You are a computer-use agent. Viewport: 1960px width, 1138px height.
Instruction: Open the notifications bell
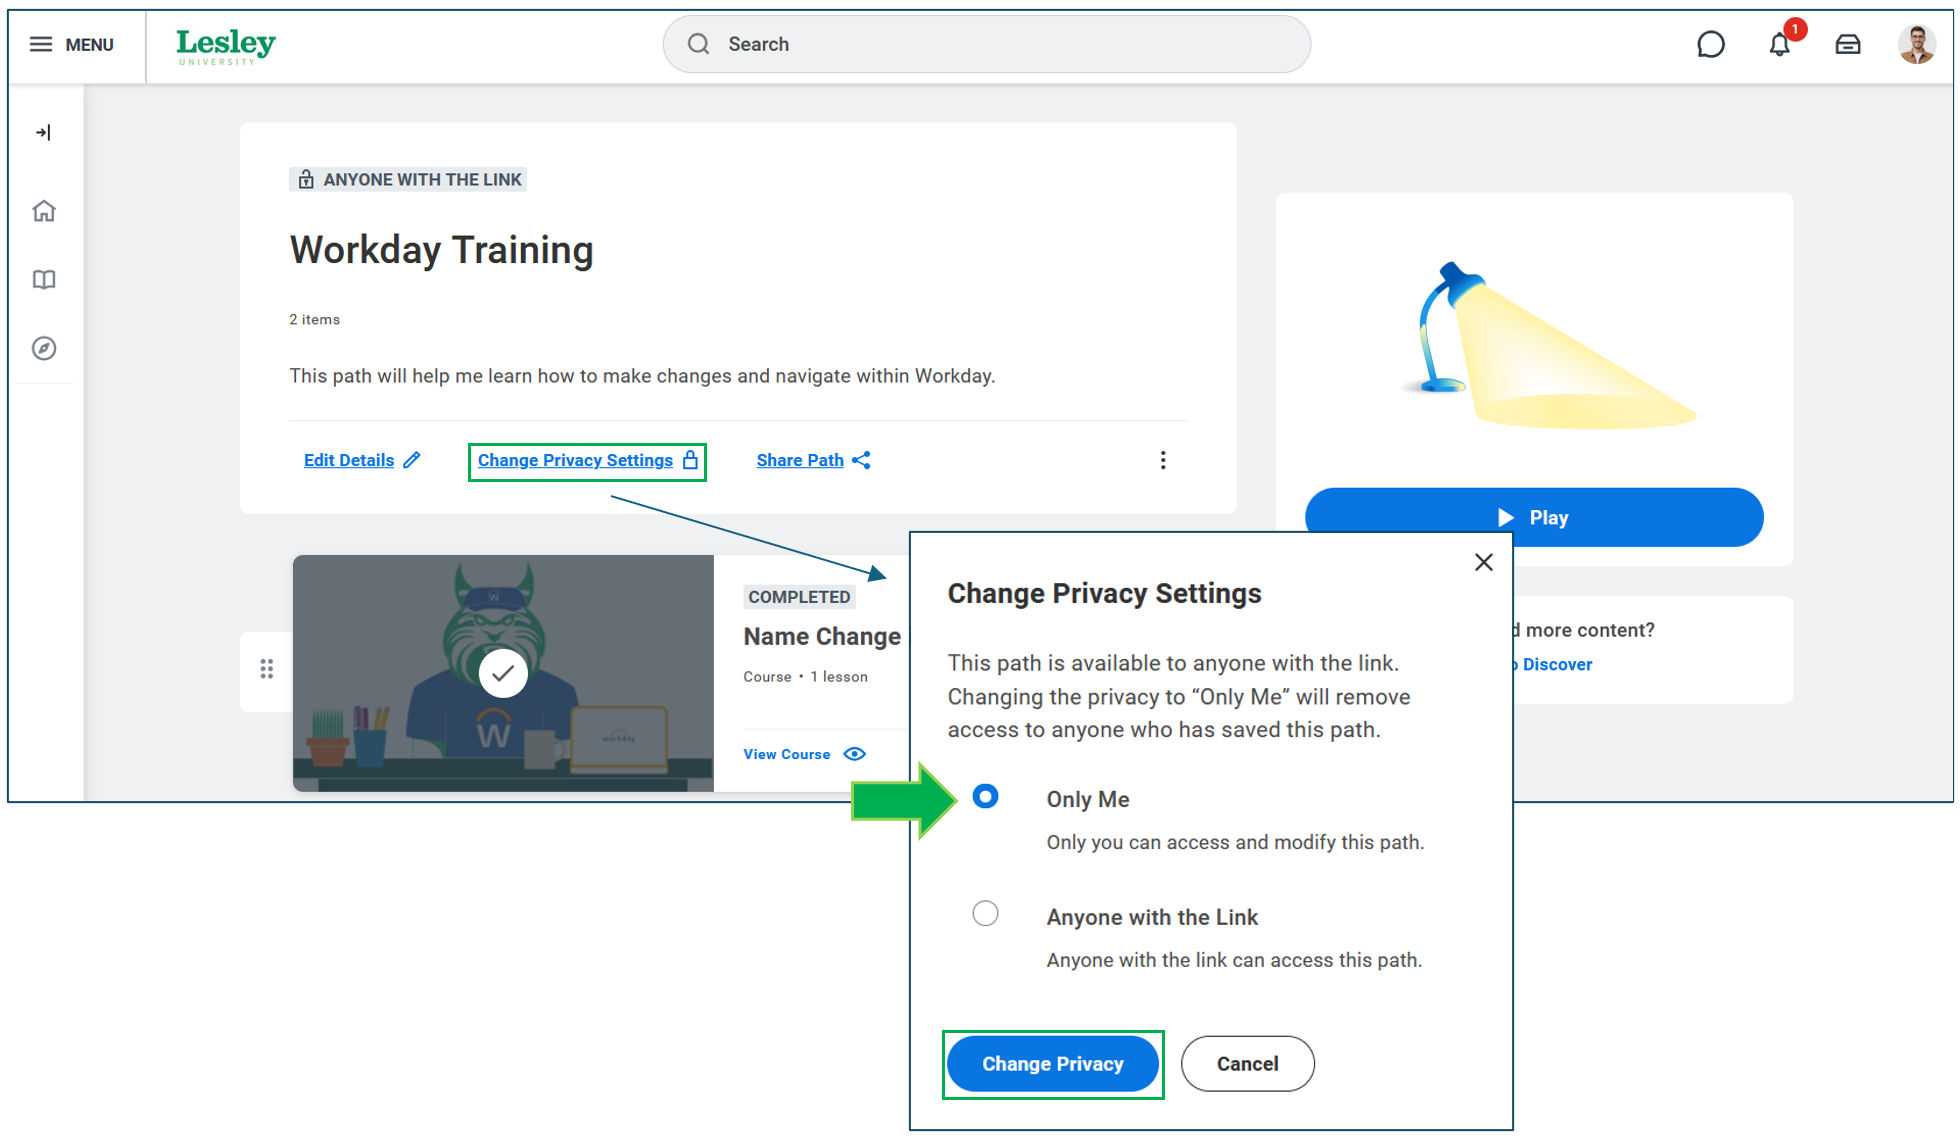tap(1779, 44)
